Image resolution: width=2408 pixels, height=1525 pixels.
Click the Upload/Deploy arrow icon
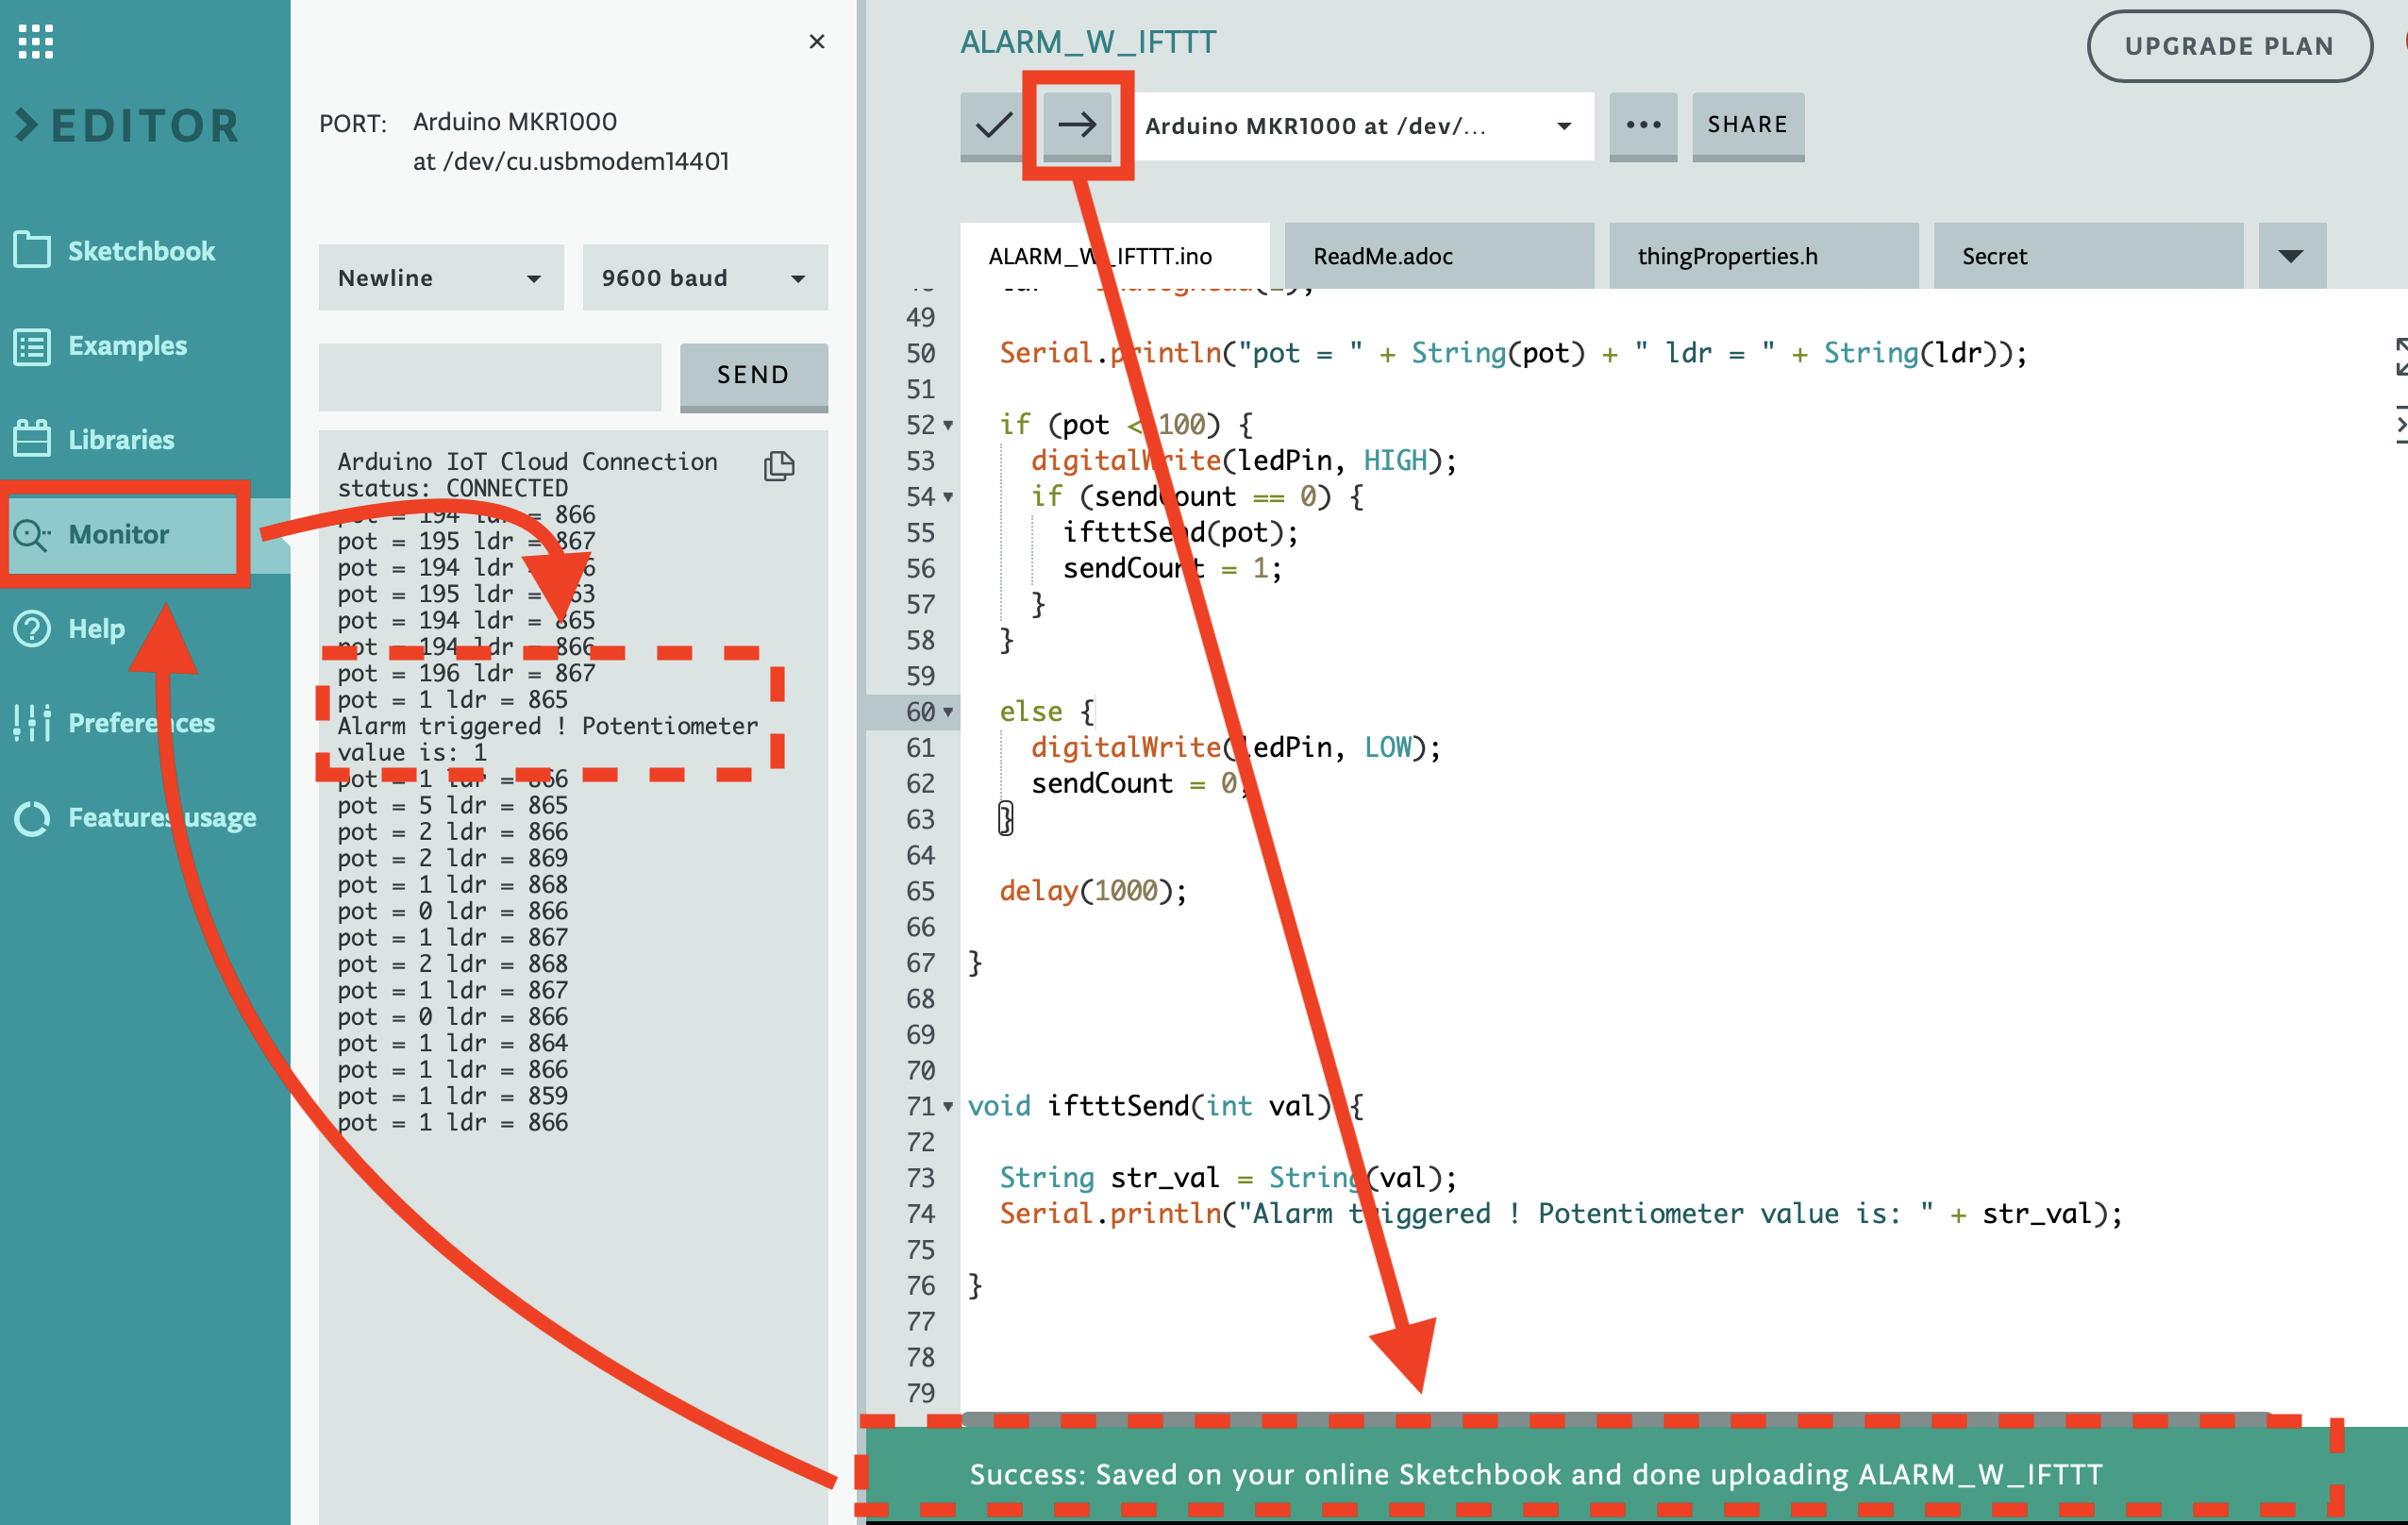click(x=1076, y=123)
